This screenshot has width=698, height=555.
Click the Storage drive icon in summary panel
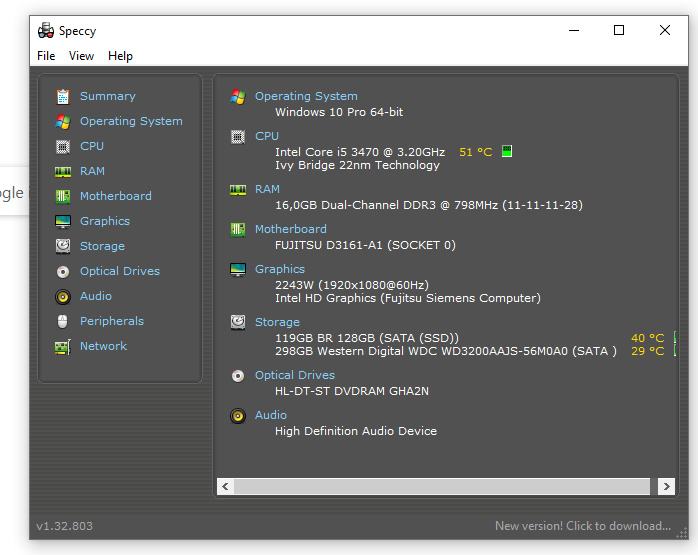click(238, 322)
